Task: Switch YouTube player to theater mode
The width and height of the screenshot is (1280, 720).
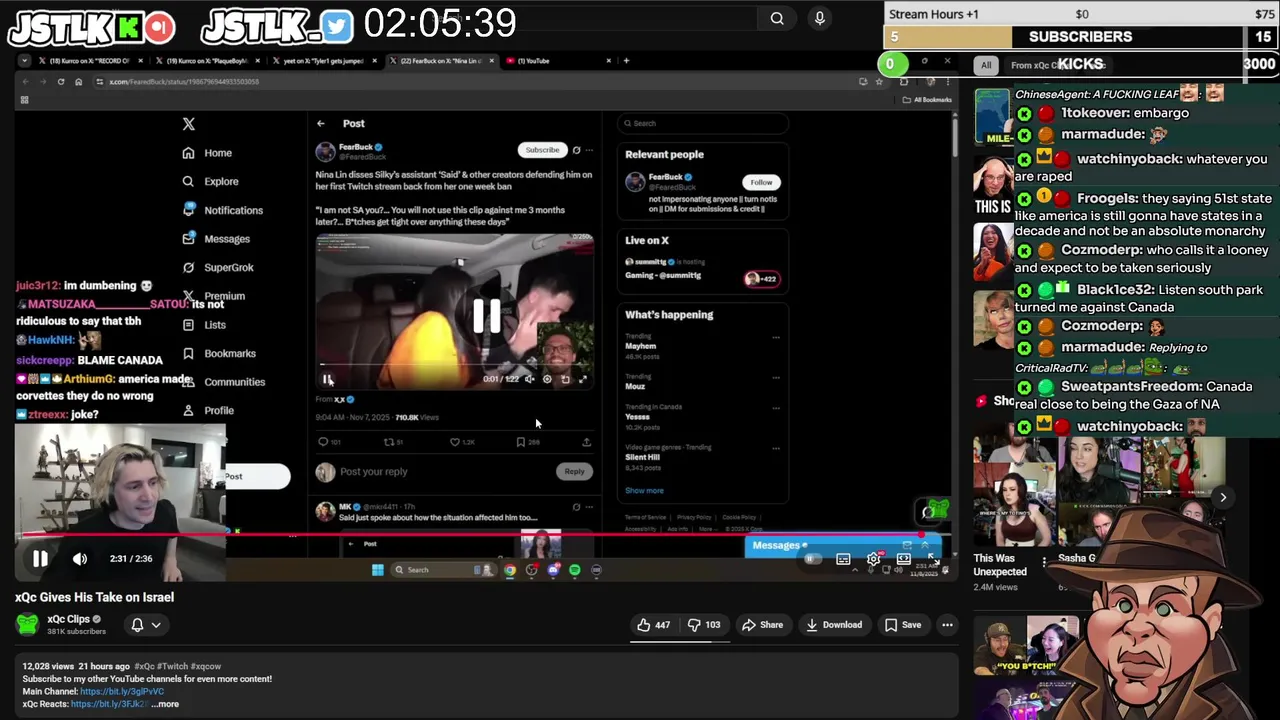Action: point(904,559)
